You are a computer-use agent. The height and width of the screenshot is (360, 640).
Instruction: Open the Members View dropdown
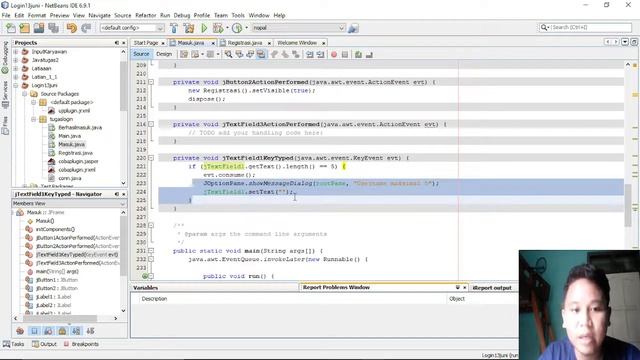point(122,203)
